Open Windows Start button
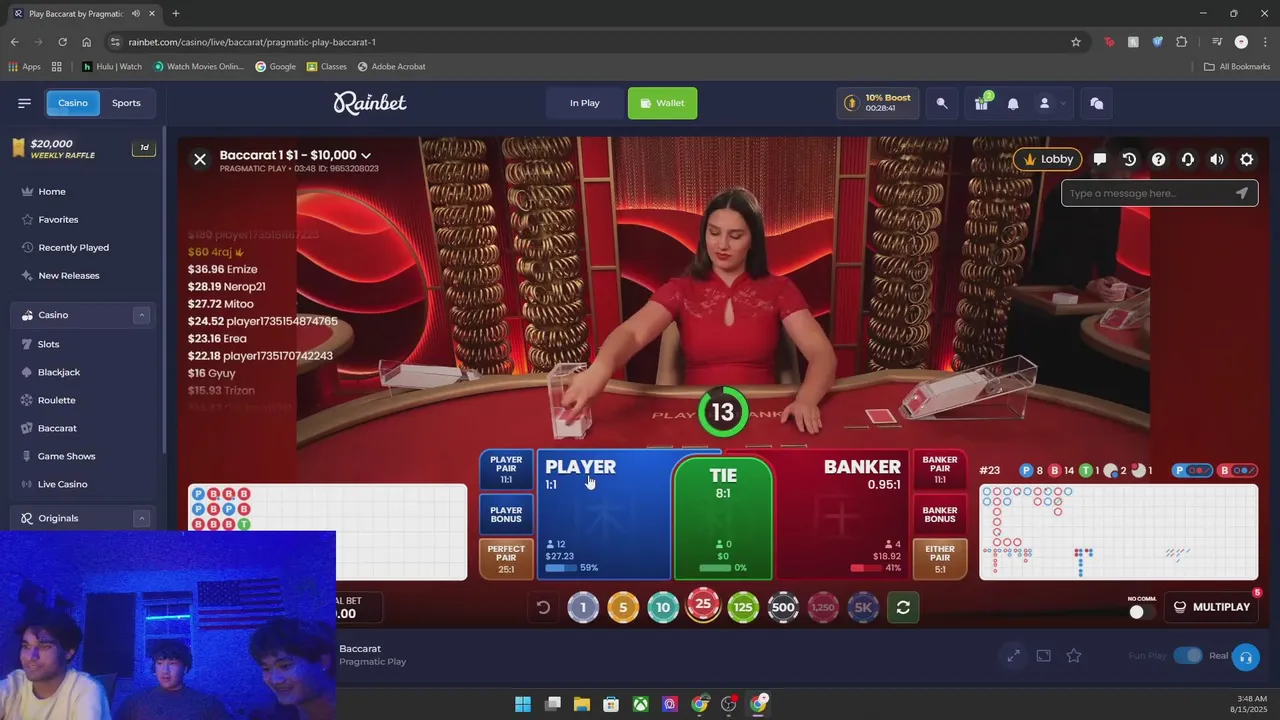The height and width of the screenshot is (720, 1280). pyautogui.click(x=523, y=704)
